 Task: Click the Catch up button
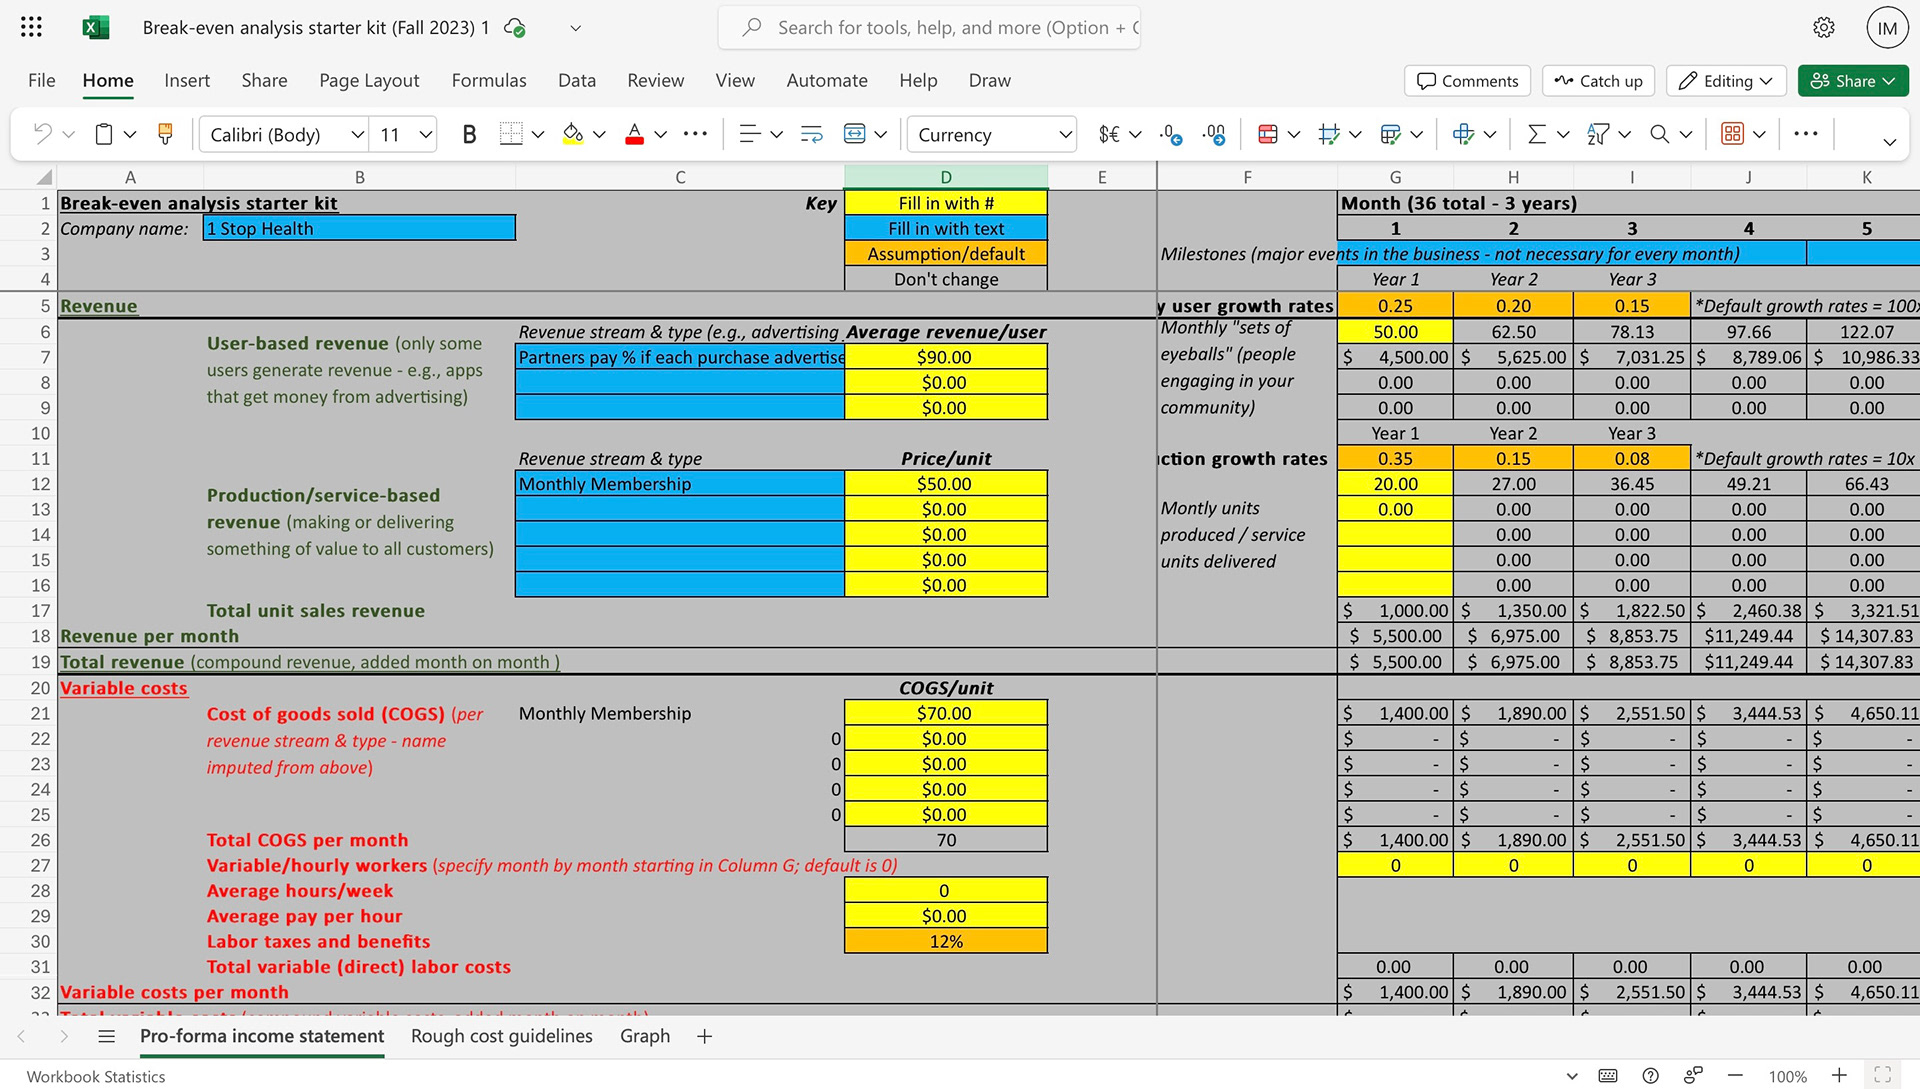pyautogui.click(x=1598, y=81)
